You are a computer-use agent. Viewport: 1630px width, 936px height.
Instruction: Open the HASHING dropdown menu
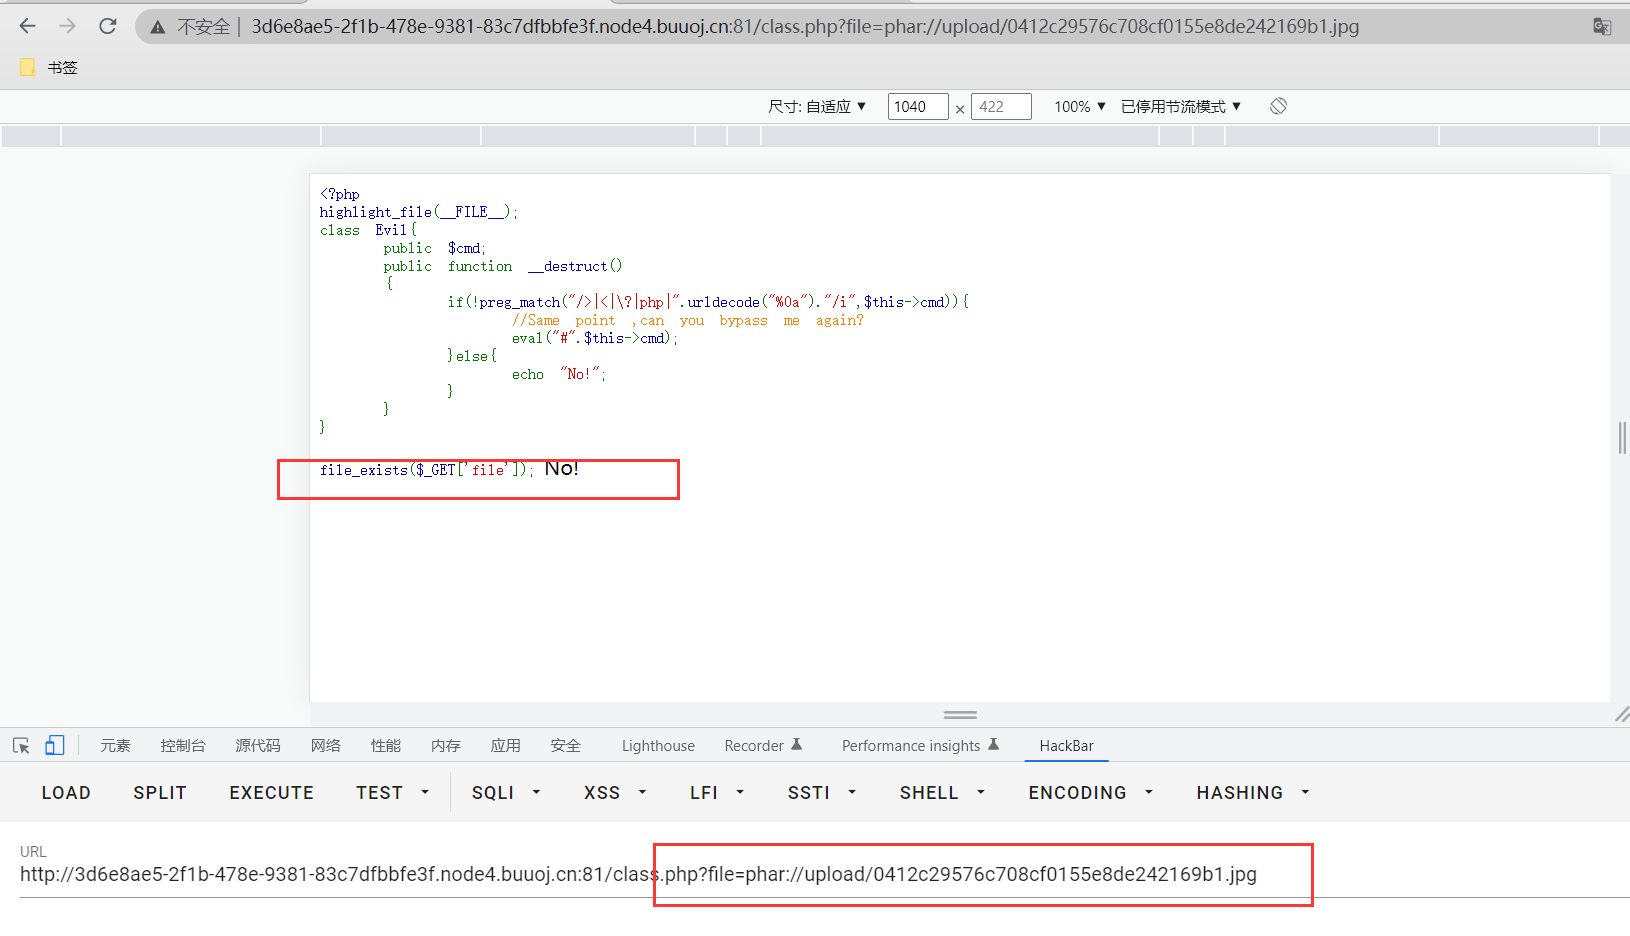point(1253,793)
